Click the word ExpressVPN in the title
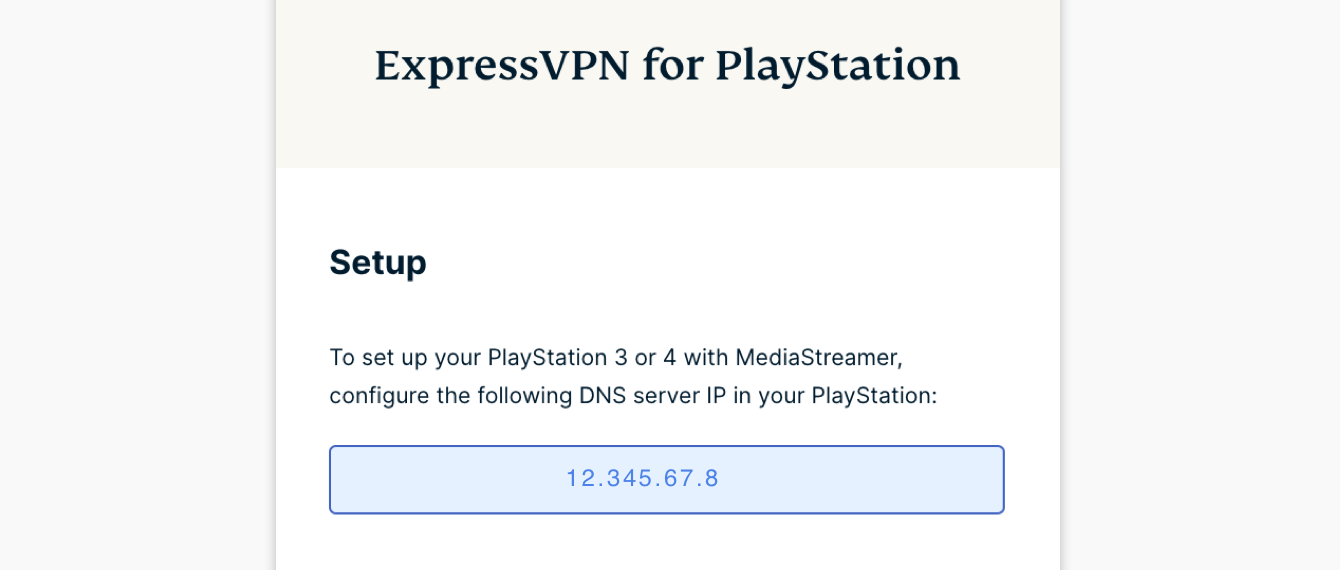The image size is (1340, 570). click(502, 66)
